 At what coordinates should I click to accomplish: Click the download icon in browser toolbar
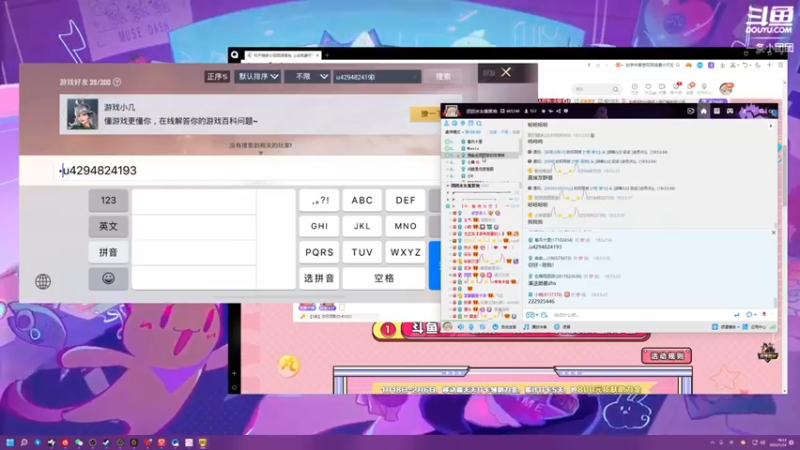point(723,65)
